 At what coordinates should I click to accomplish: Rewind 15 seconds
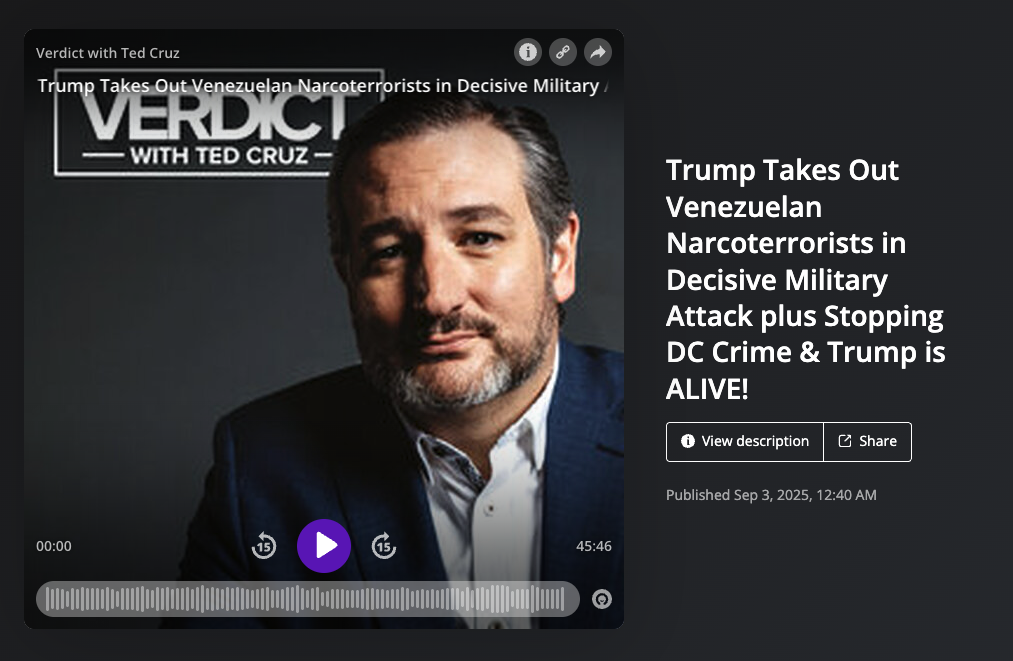coord(264,546)
